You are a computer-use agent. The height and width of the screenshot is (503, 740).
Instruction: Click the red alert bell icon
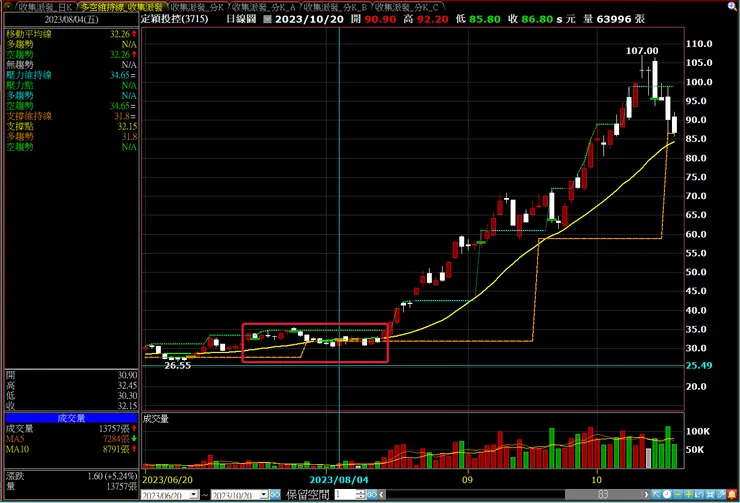click(x=732, y=495)
